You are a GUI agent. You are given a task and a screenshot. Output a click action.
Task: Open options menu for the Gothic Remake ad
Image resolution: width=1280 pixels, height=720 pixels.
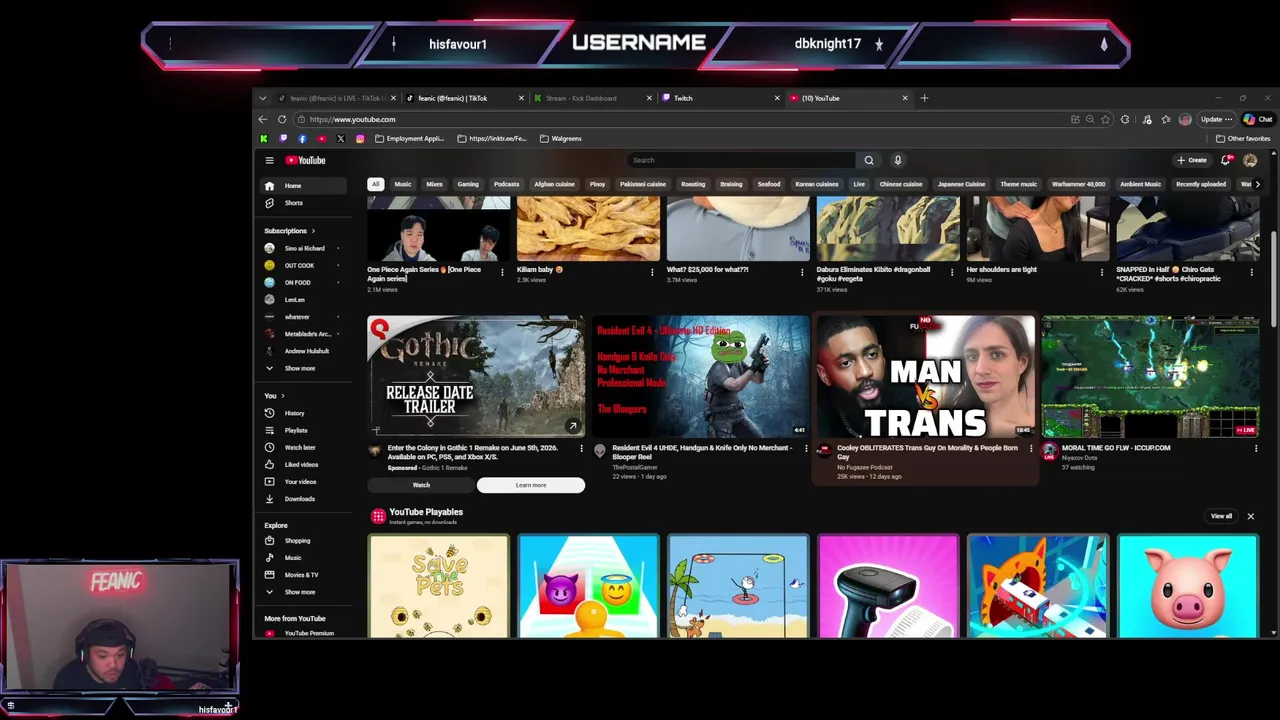[581, 448]
